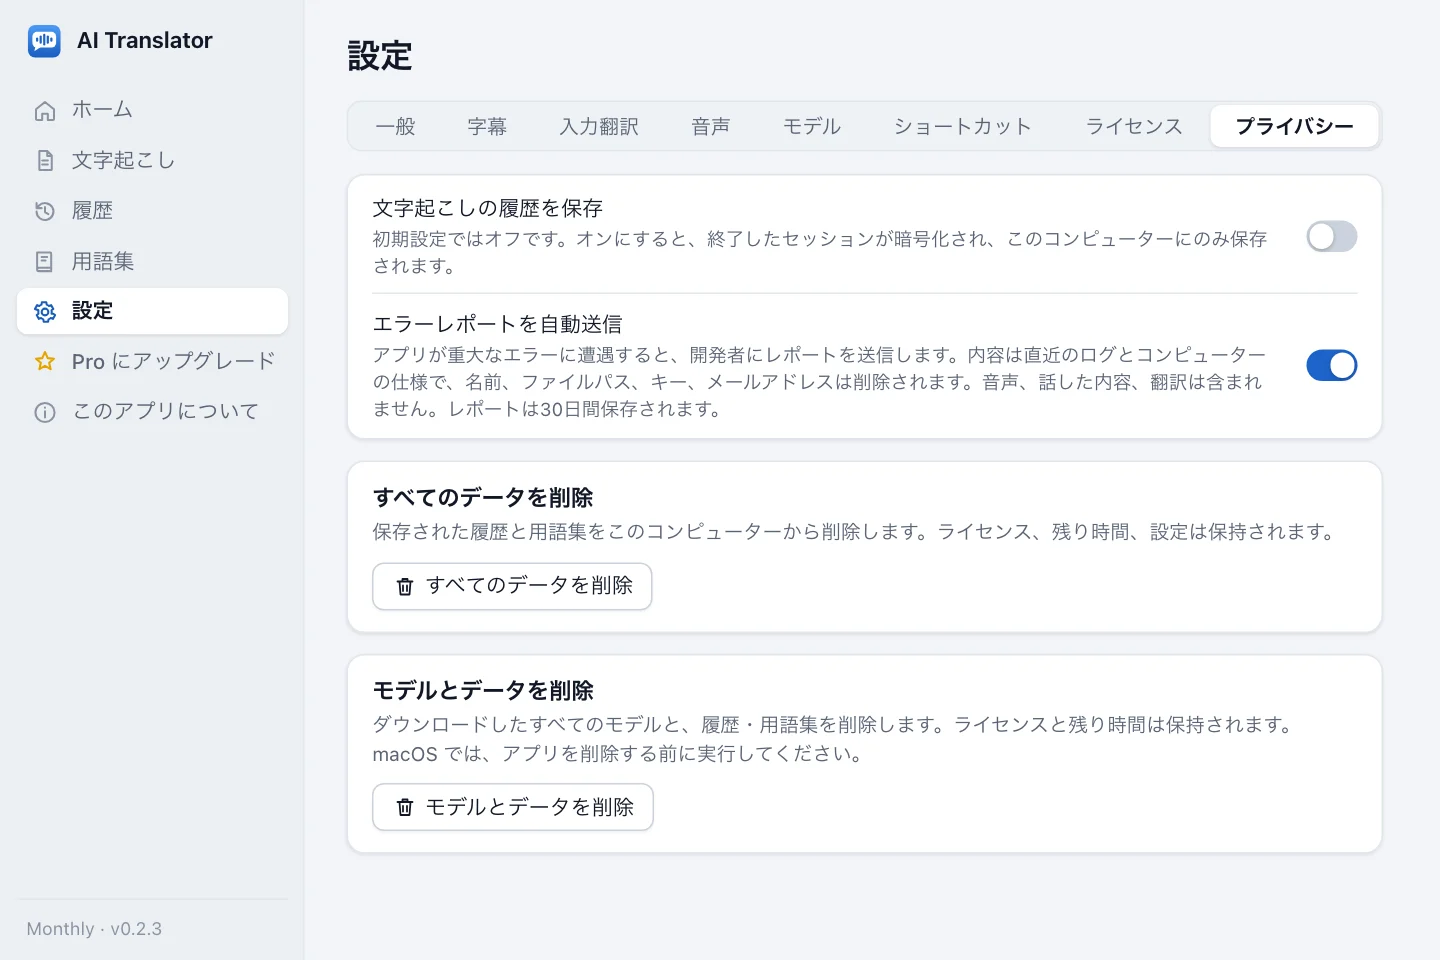This screenshot has height=960, width=1440.
Task: Go to the 音声 tab
Action: (x=711, y=127)
